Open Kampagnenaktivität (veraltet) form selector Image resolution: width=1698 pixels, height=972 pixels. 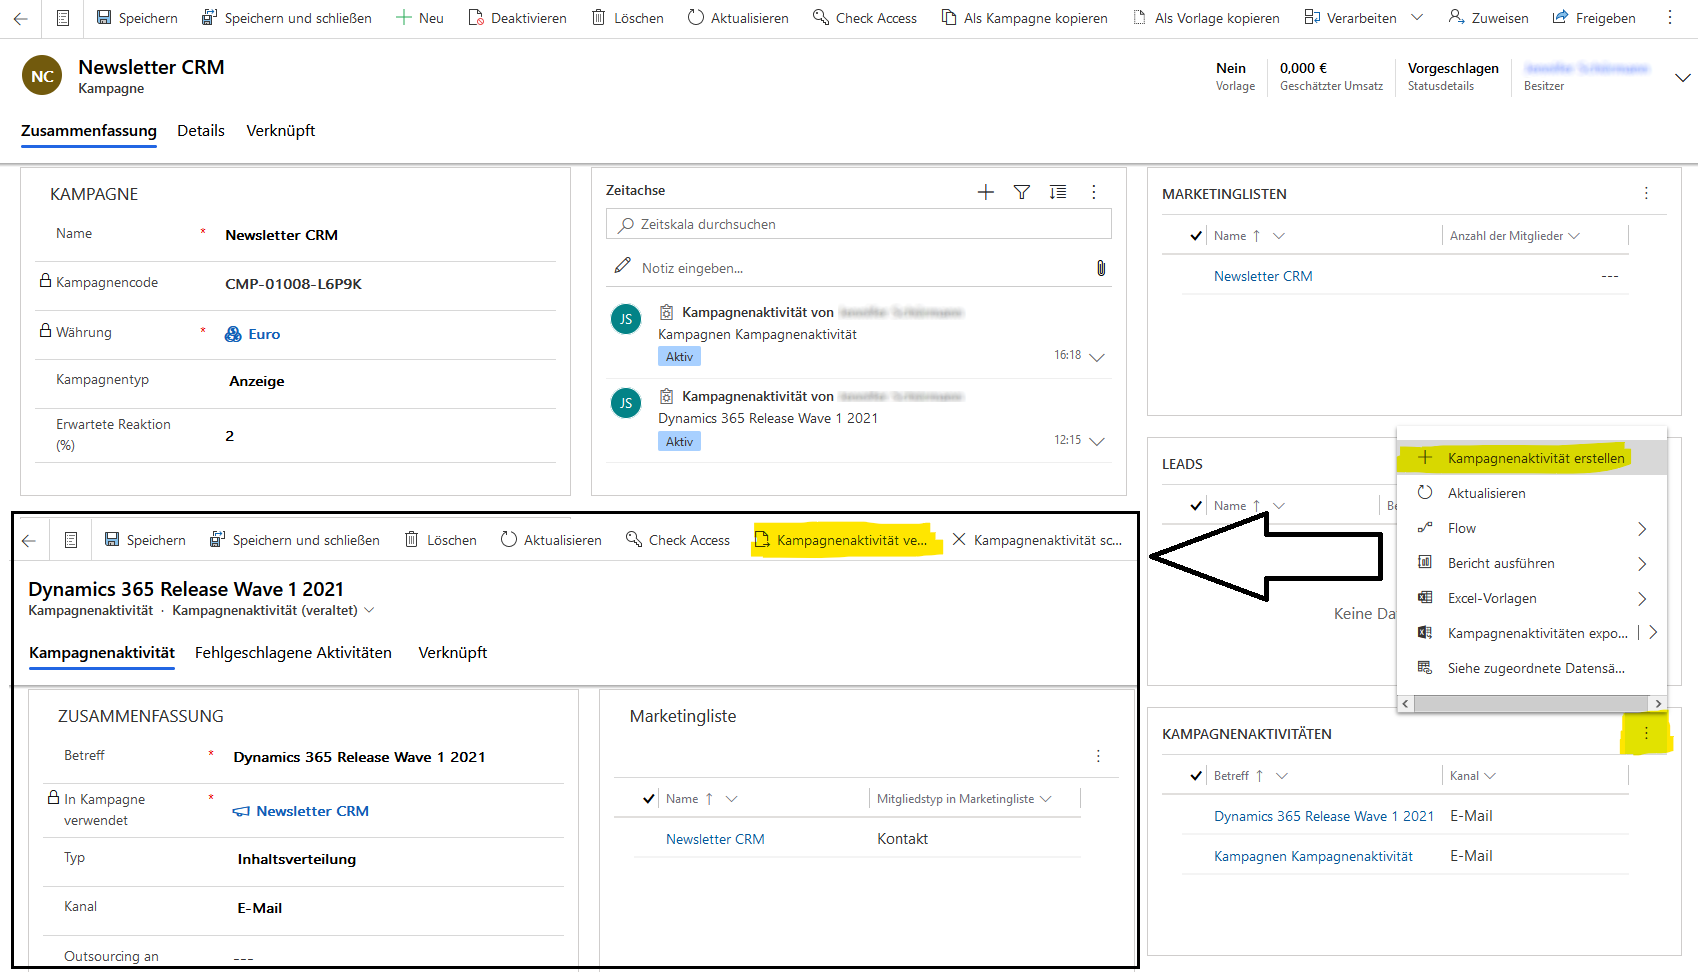pos(273,610)
